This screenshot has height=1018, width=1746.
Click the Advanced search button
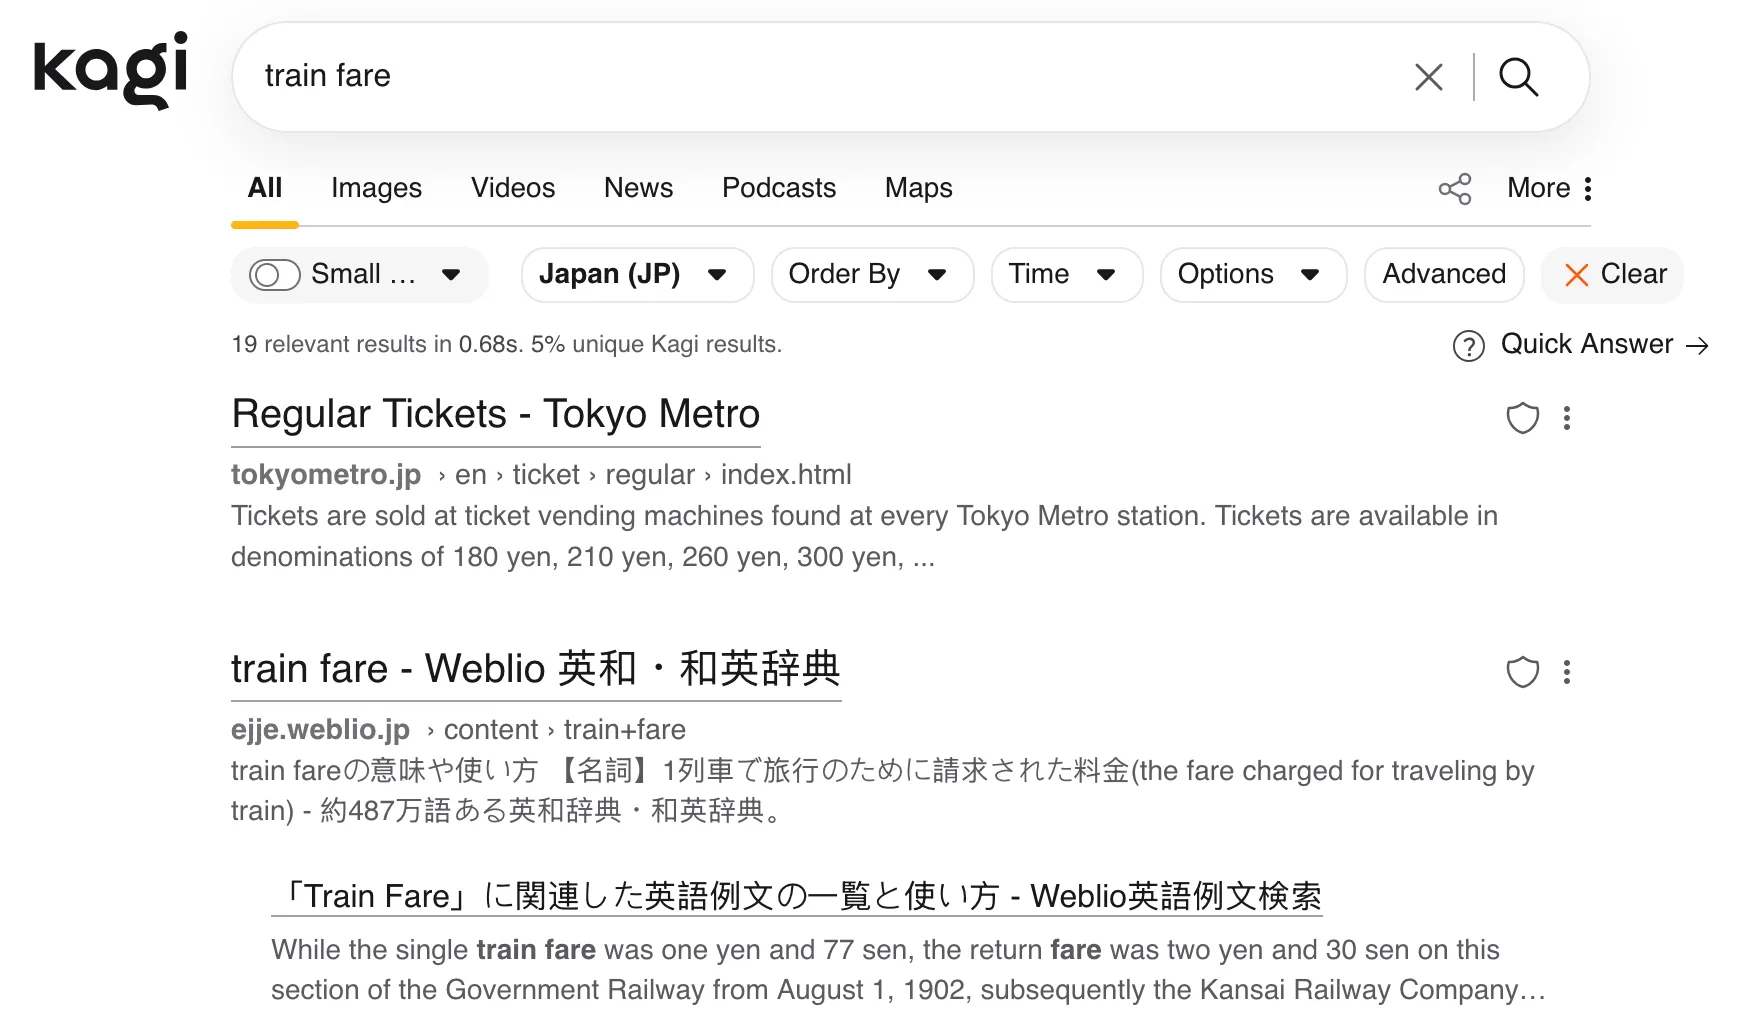1443,275
